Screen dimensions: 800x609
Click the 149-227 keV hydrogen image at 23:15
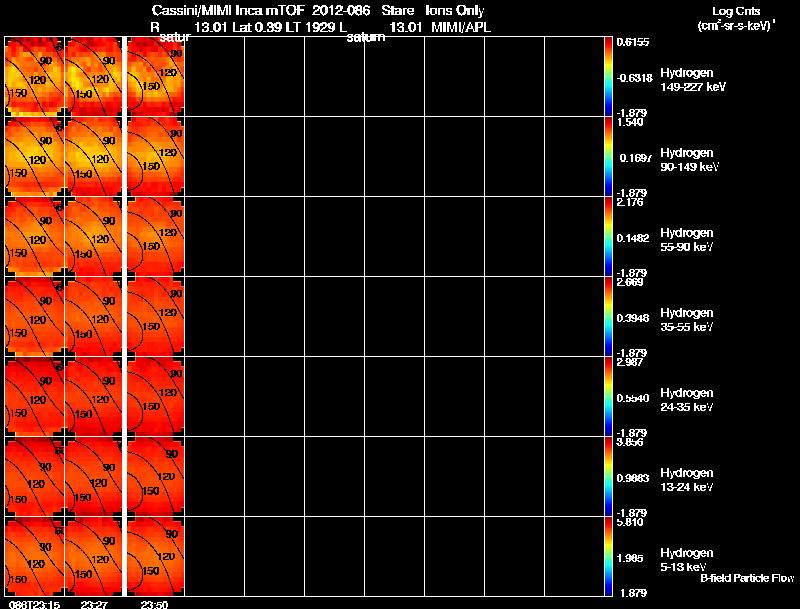34,77
